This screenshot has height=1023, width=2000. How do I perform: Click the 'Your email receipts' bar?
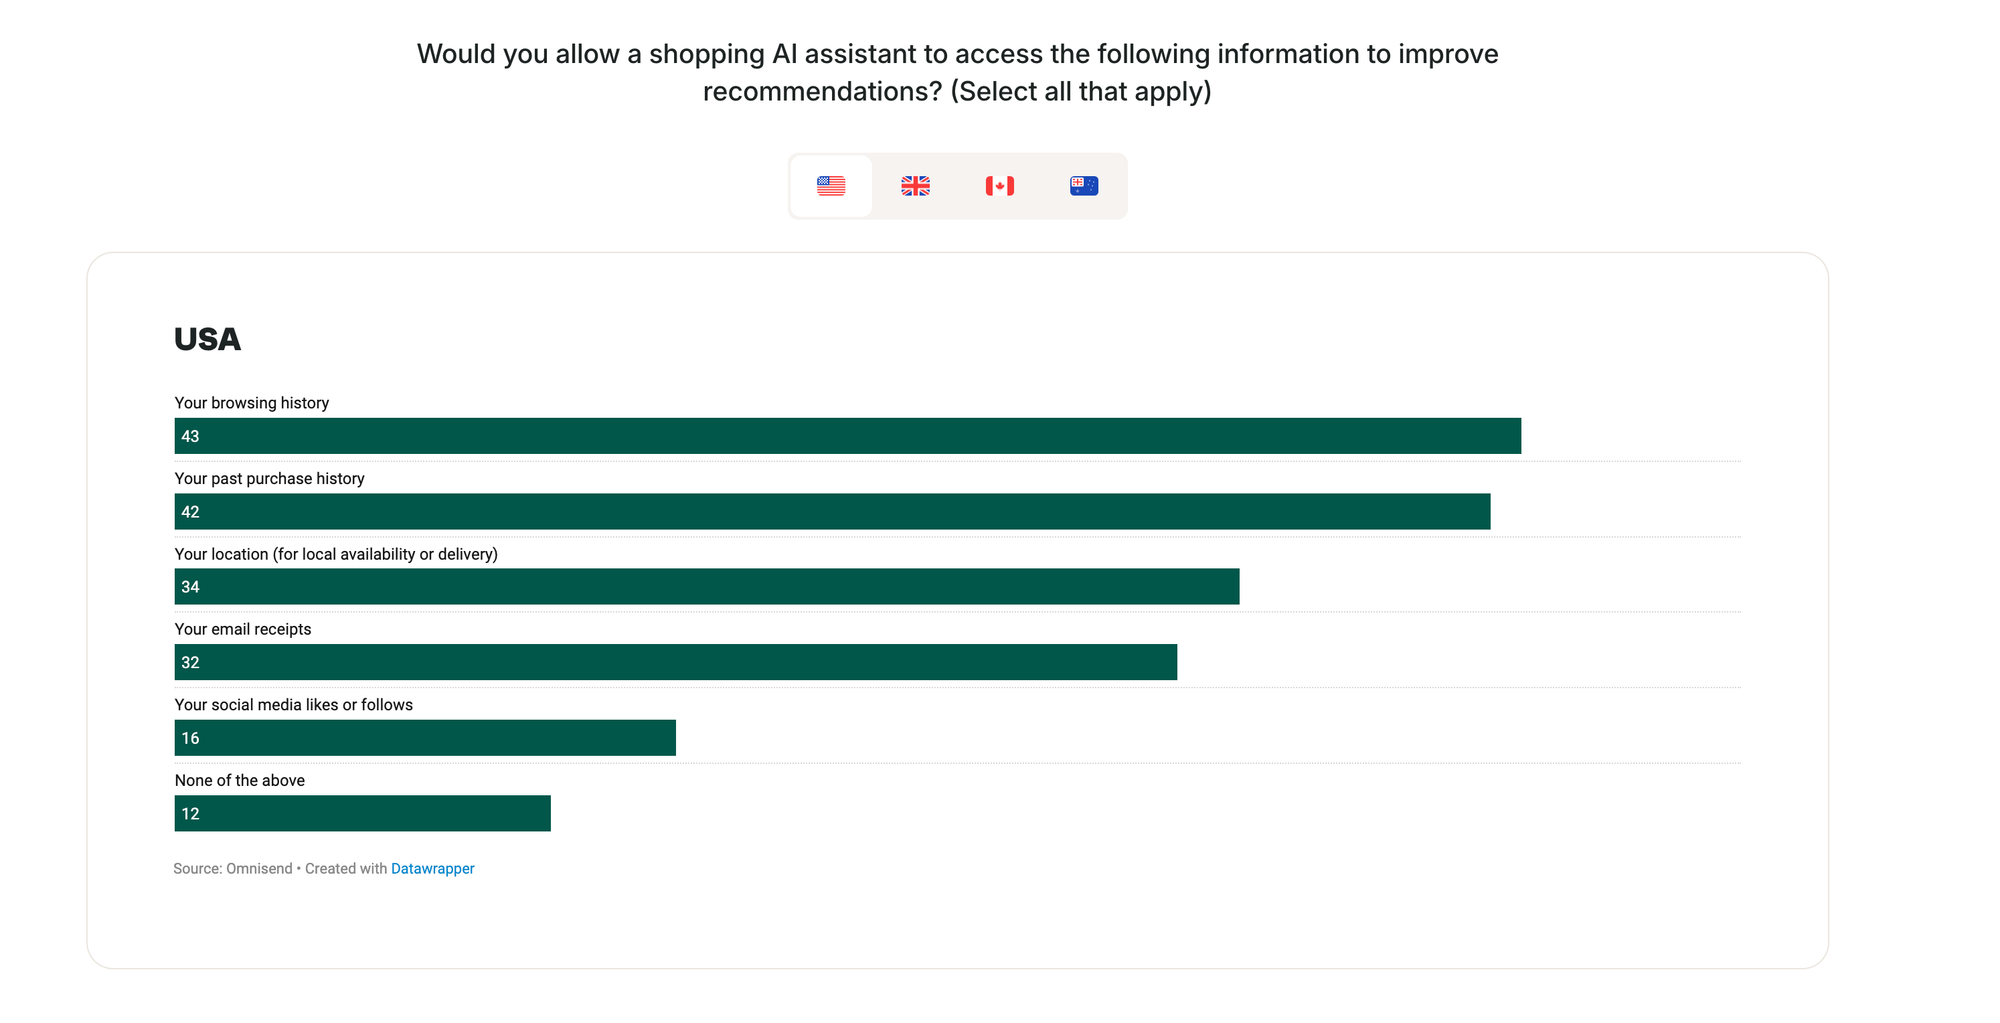pyautogui.click(x=675, y=662)
